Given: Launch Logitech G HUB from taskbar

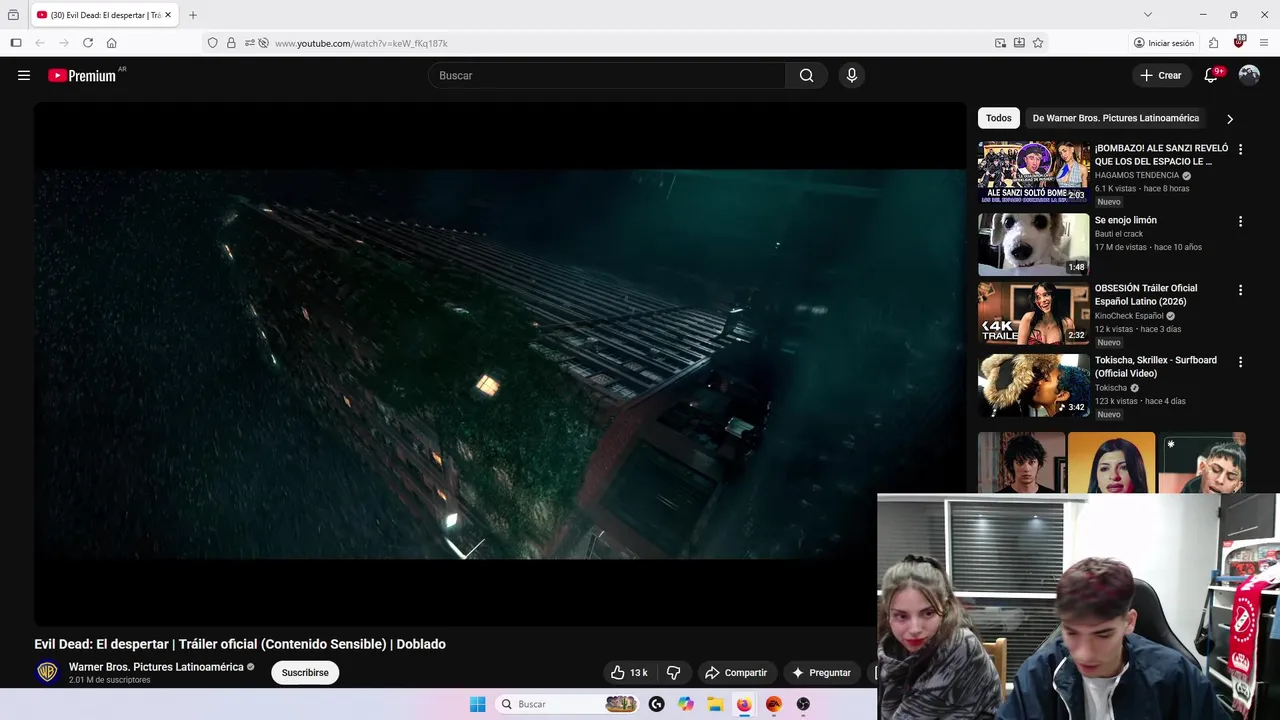Looking at the screenshot, I should [656, 704].
